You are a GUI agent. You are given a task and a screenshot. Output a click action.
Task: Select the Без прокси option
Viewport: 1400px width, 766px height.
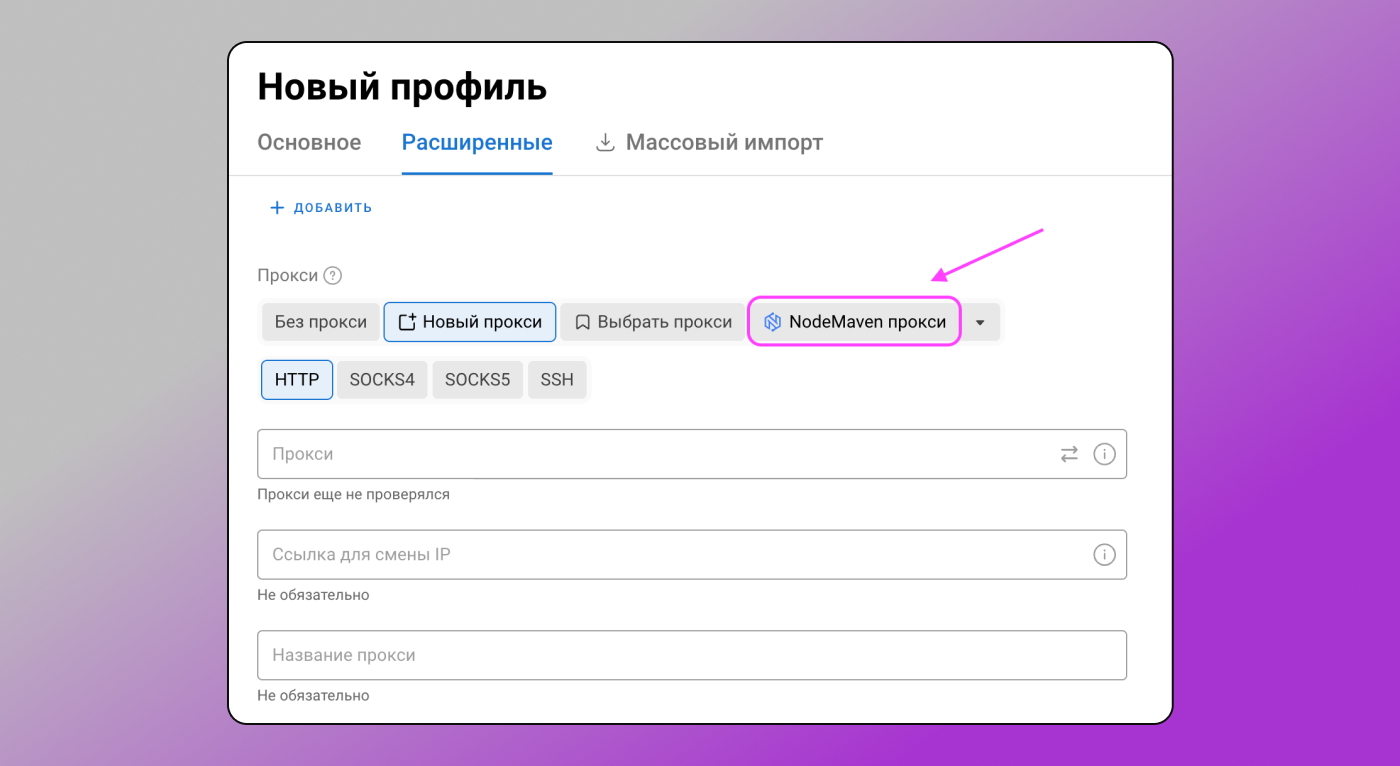click(320, 321)
